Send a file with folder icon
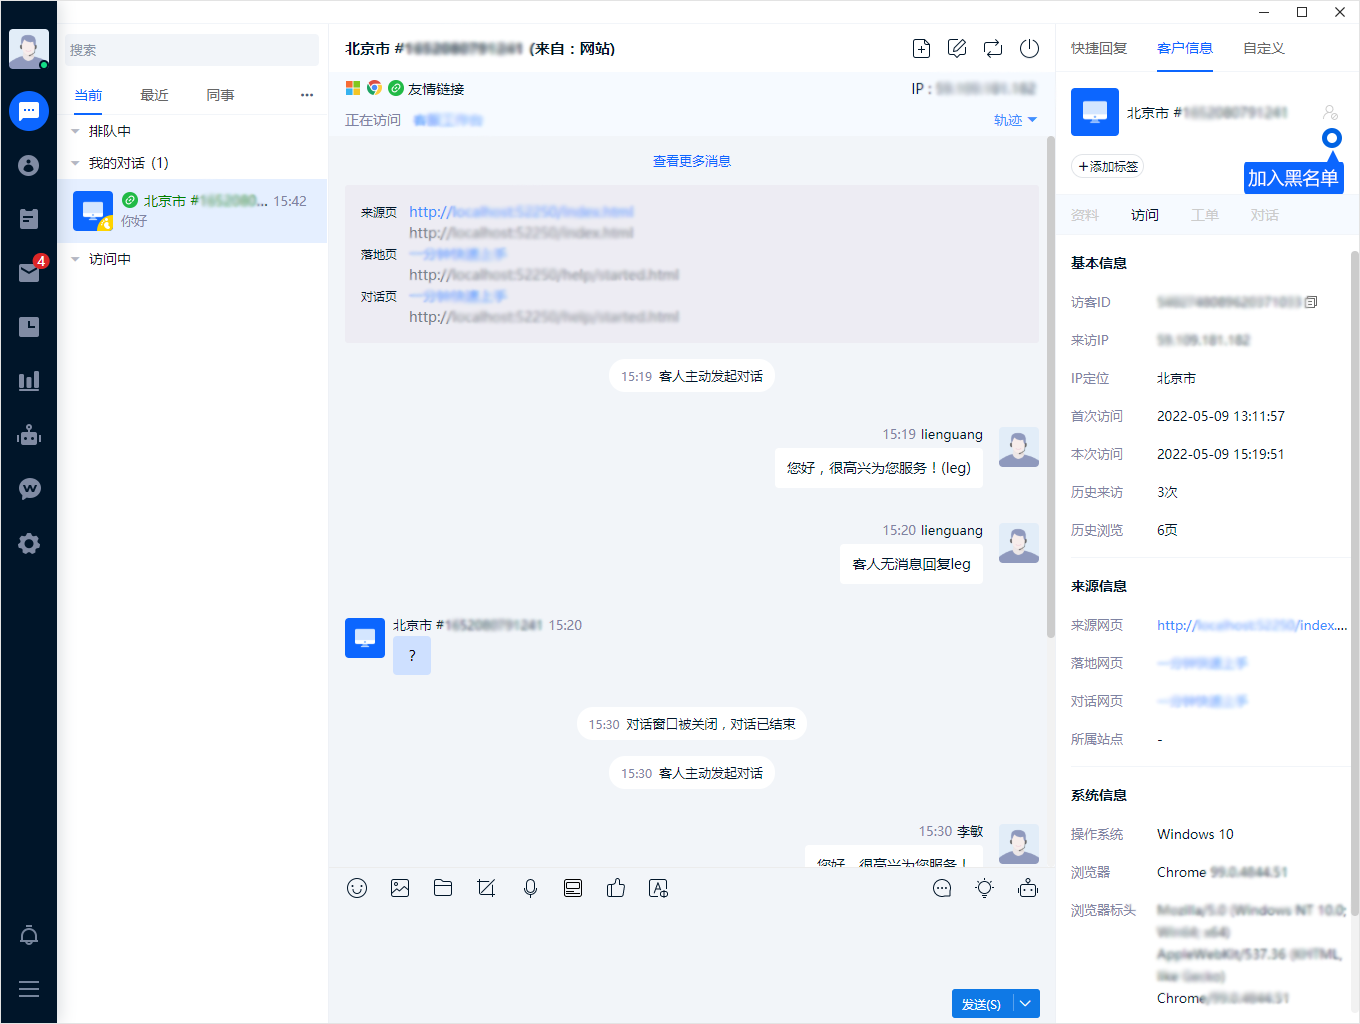 coord(443,888)
